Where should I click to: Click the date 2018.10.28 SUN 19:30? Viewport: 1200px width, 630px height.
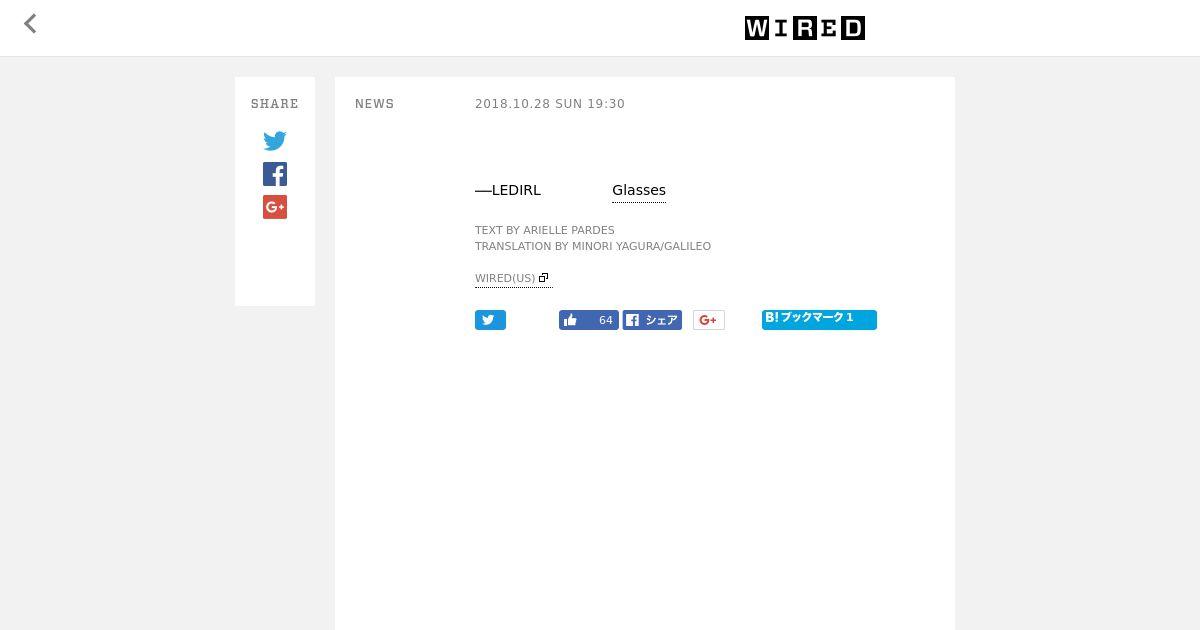tap(550, 104)
